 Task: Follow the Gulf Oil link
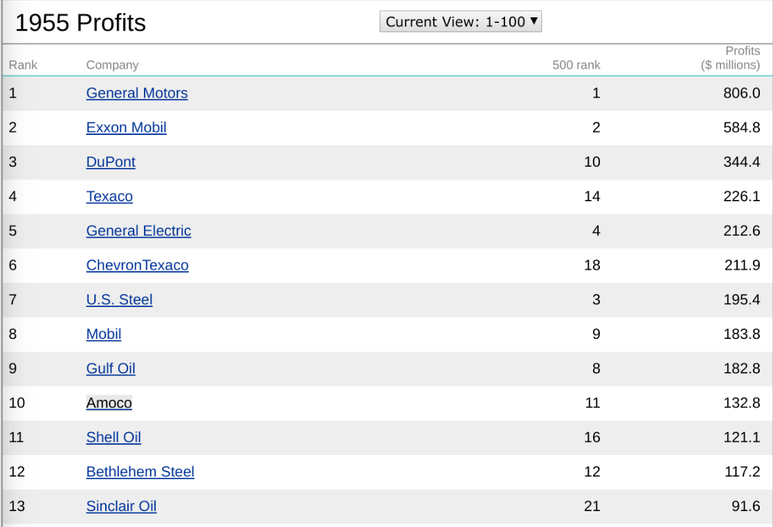point(111,369)
